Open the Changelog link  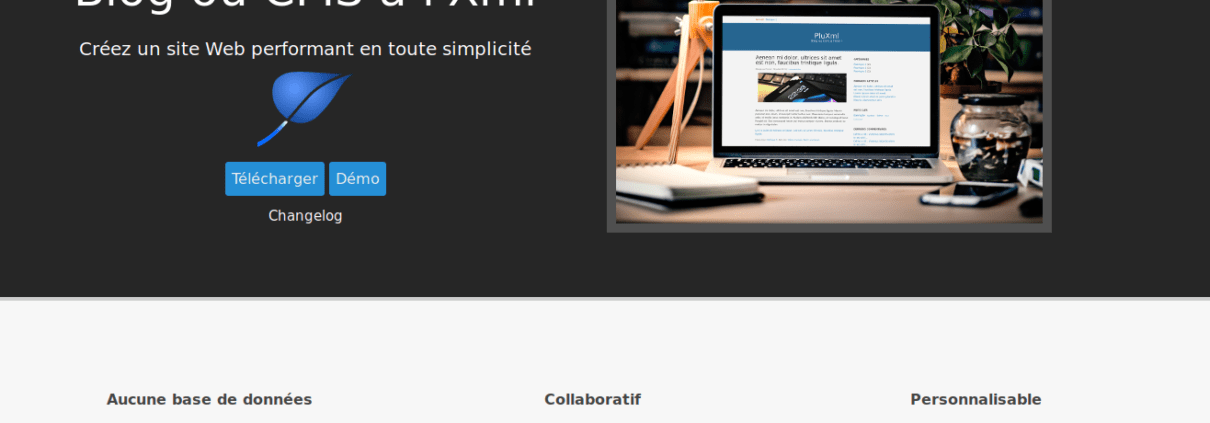pos(305,216)
